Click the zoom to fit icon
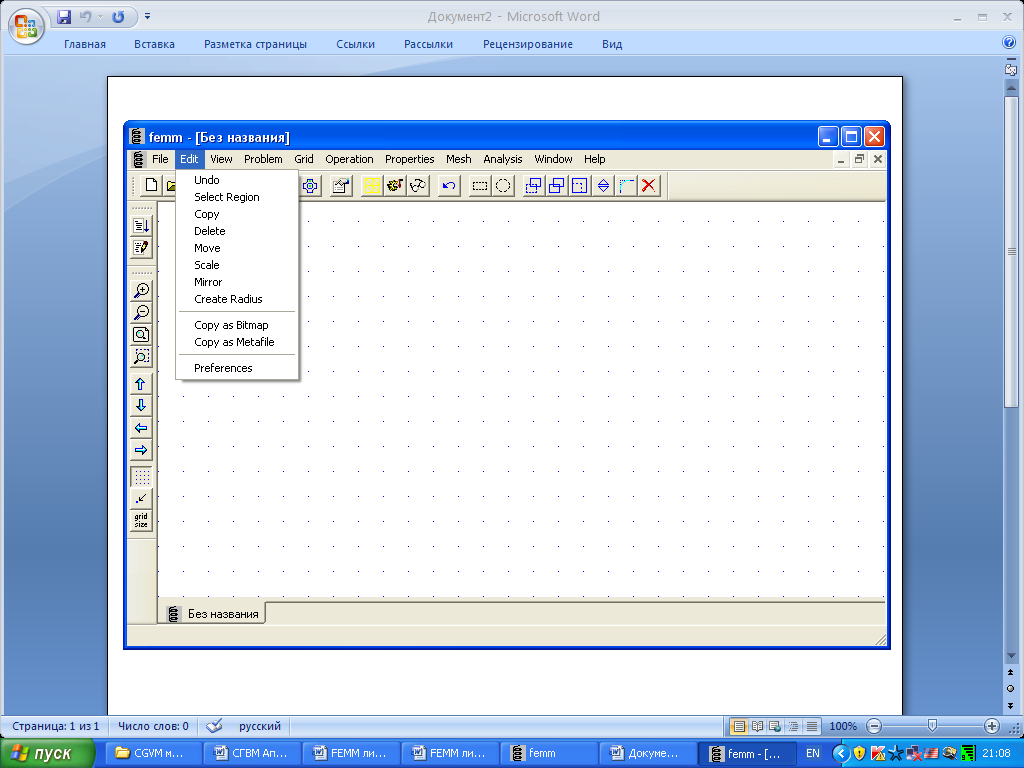The width and height of the screenshot is (1024, 768). tap(141, 335)
